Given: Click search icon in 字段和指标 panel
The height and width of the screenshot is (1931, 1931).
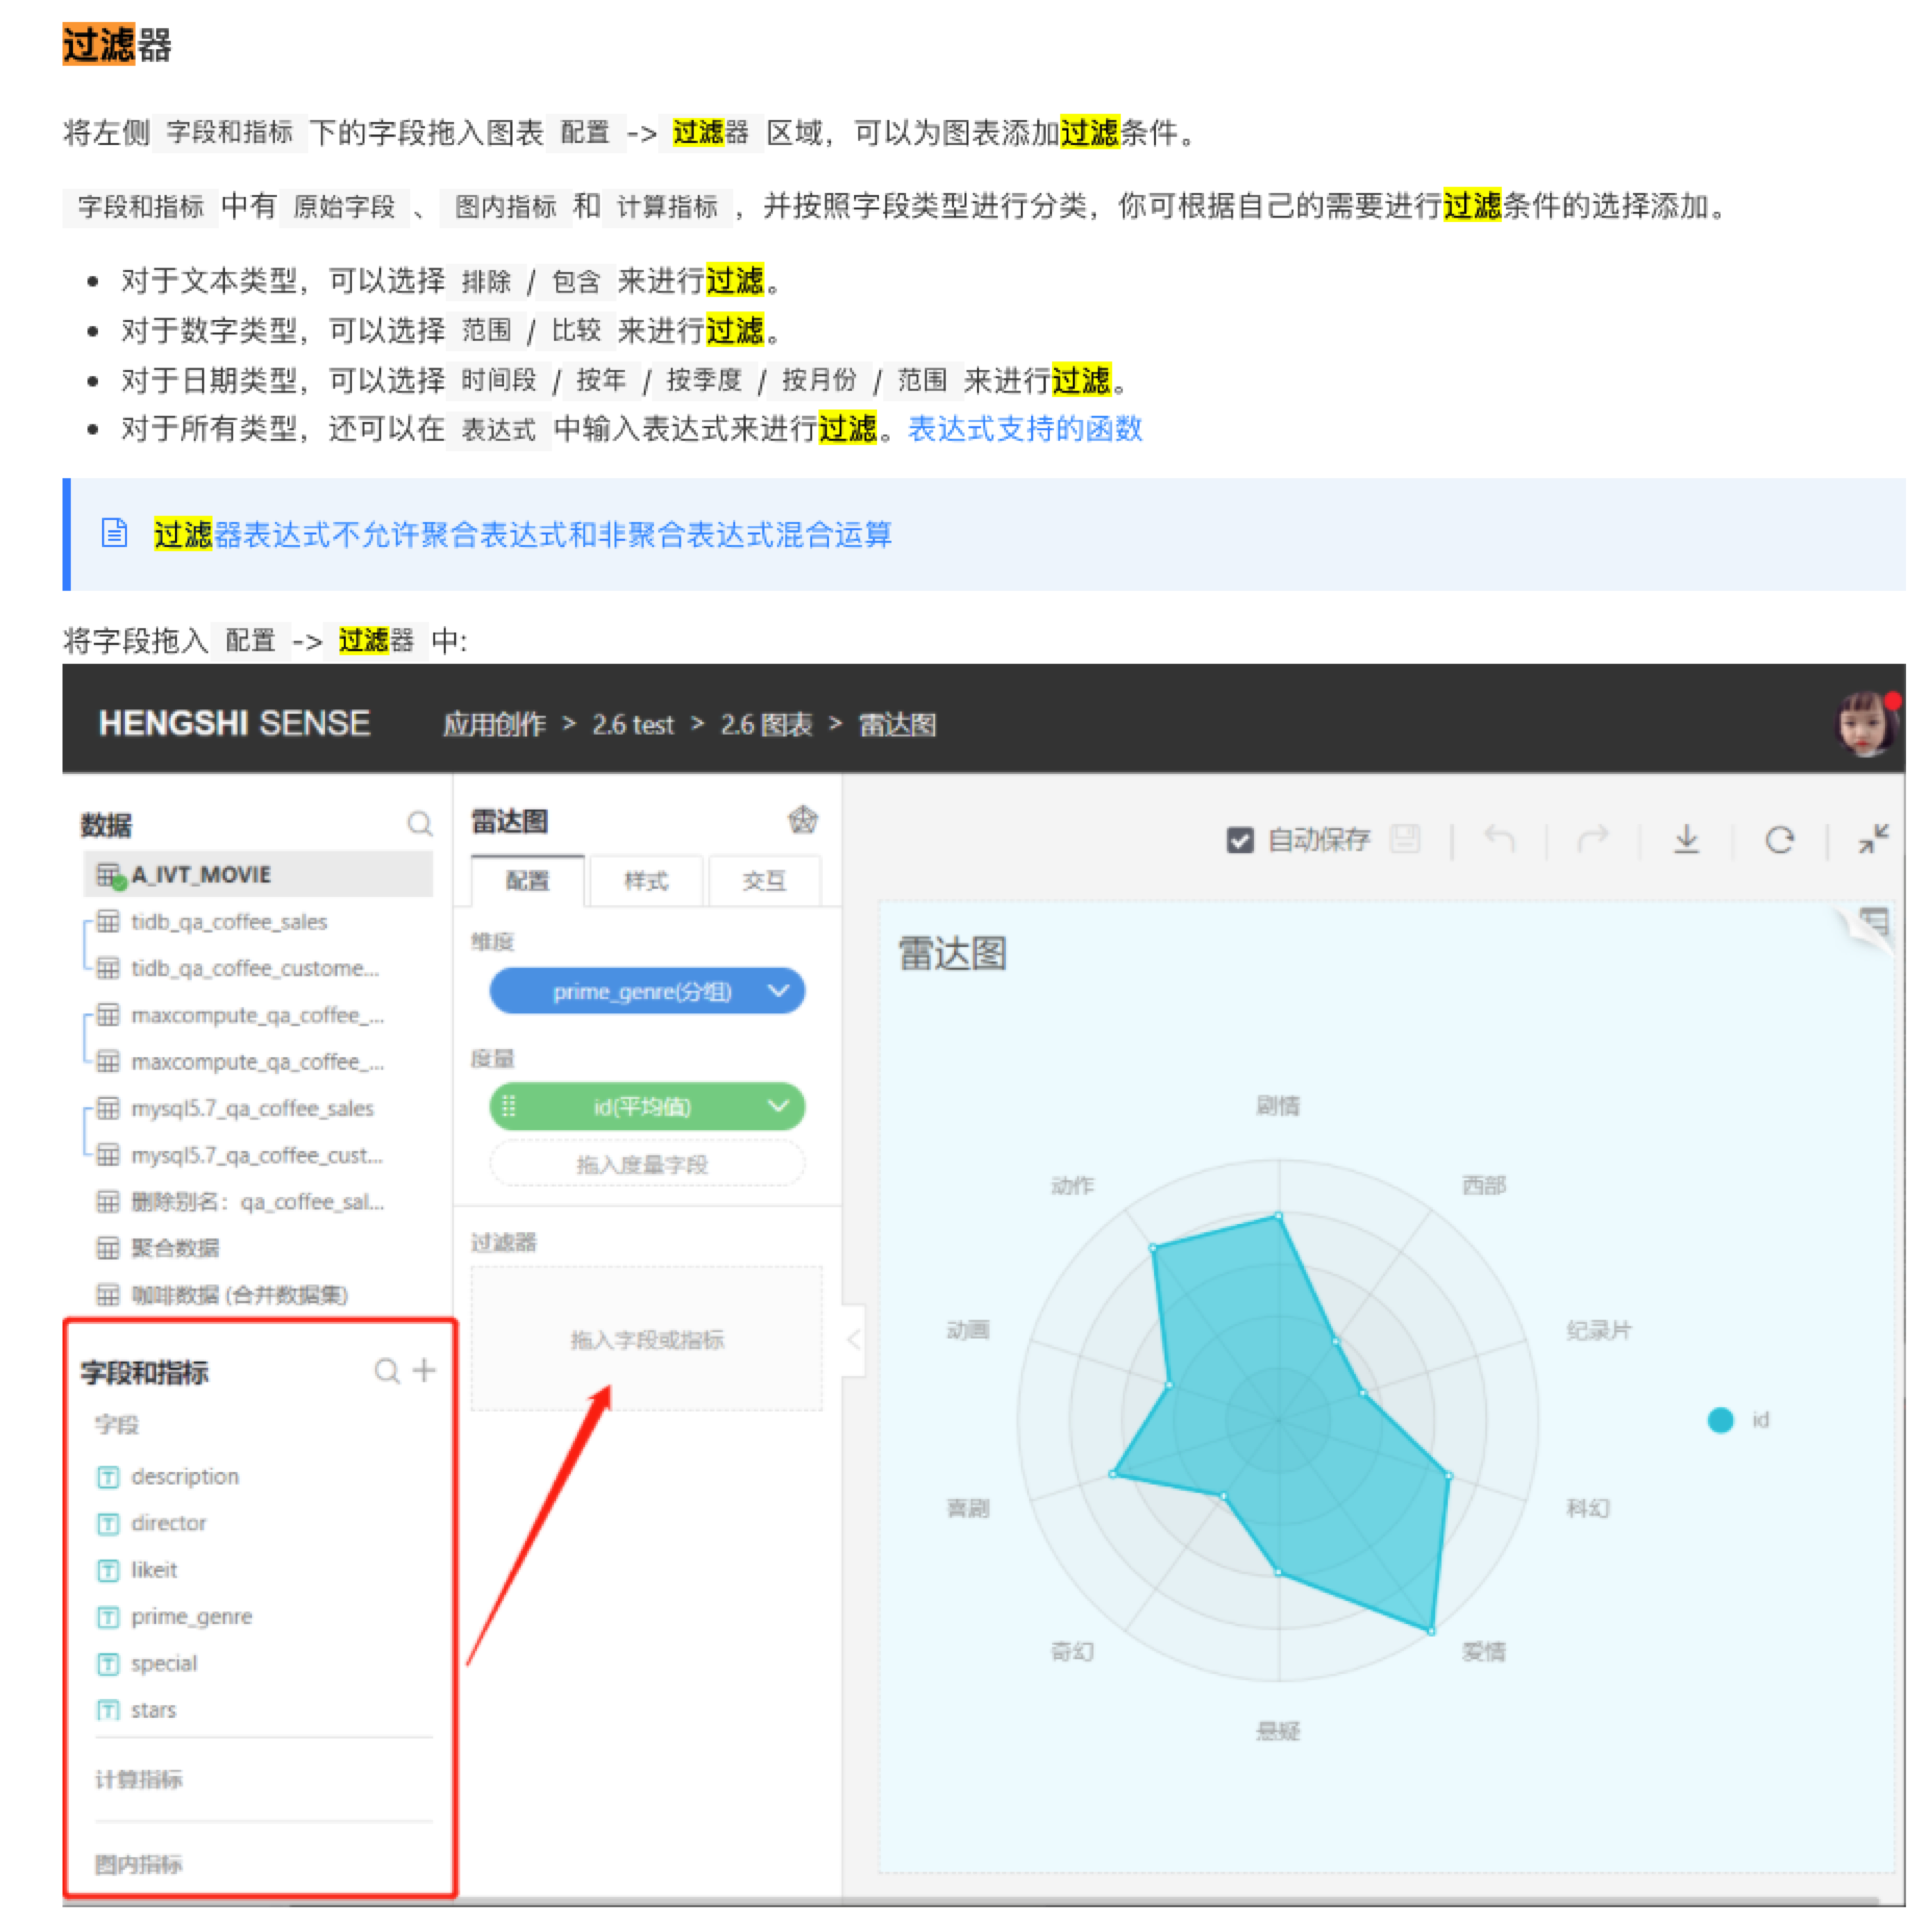Looking at the screenshot, I should tap(386, 1370).
